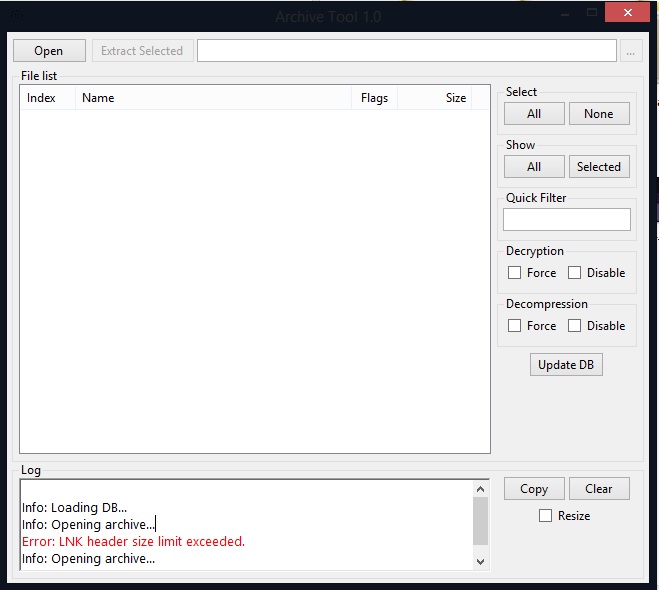Image resolution: width=659 pixels, height=590 pixels.
Task: Enable Force checkbox under Decryption
Action: [515, 273]
